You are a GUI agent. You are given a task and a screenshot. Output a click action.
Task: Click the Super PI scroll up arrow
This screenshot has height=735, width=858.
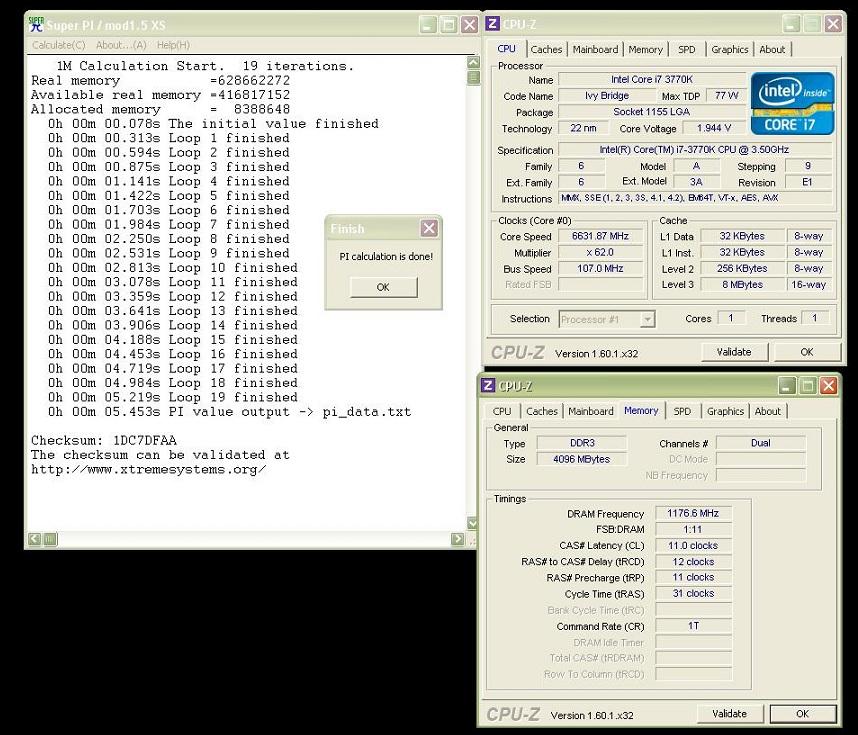474,62
